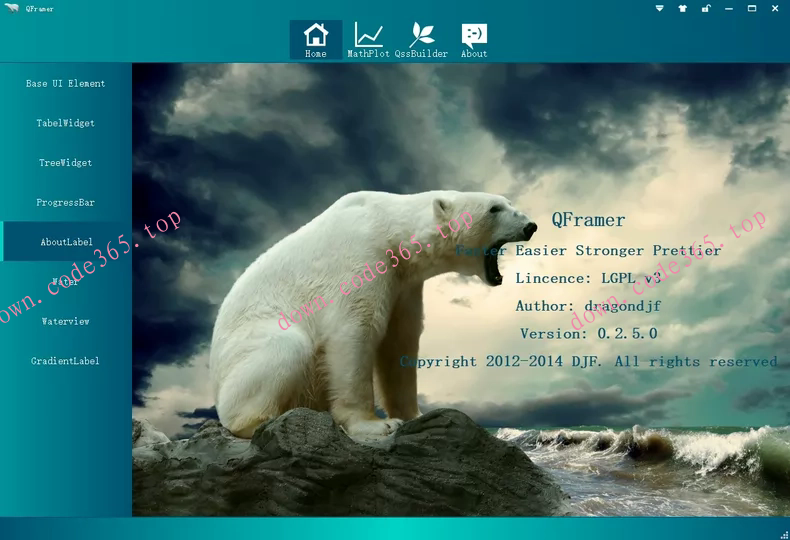
Task: Open the TreeWidget sidebar page
Action: coord(66,163)
